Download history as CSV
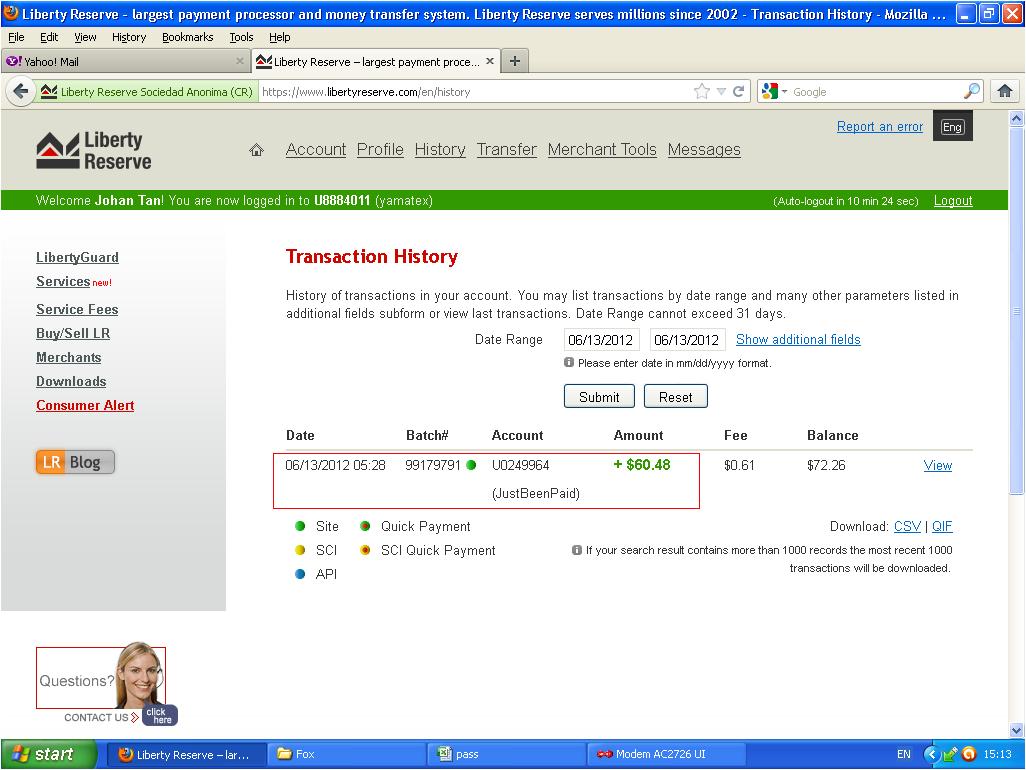The width and height of the screenshot is (1026, 770). tap(907, 527)
